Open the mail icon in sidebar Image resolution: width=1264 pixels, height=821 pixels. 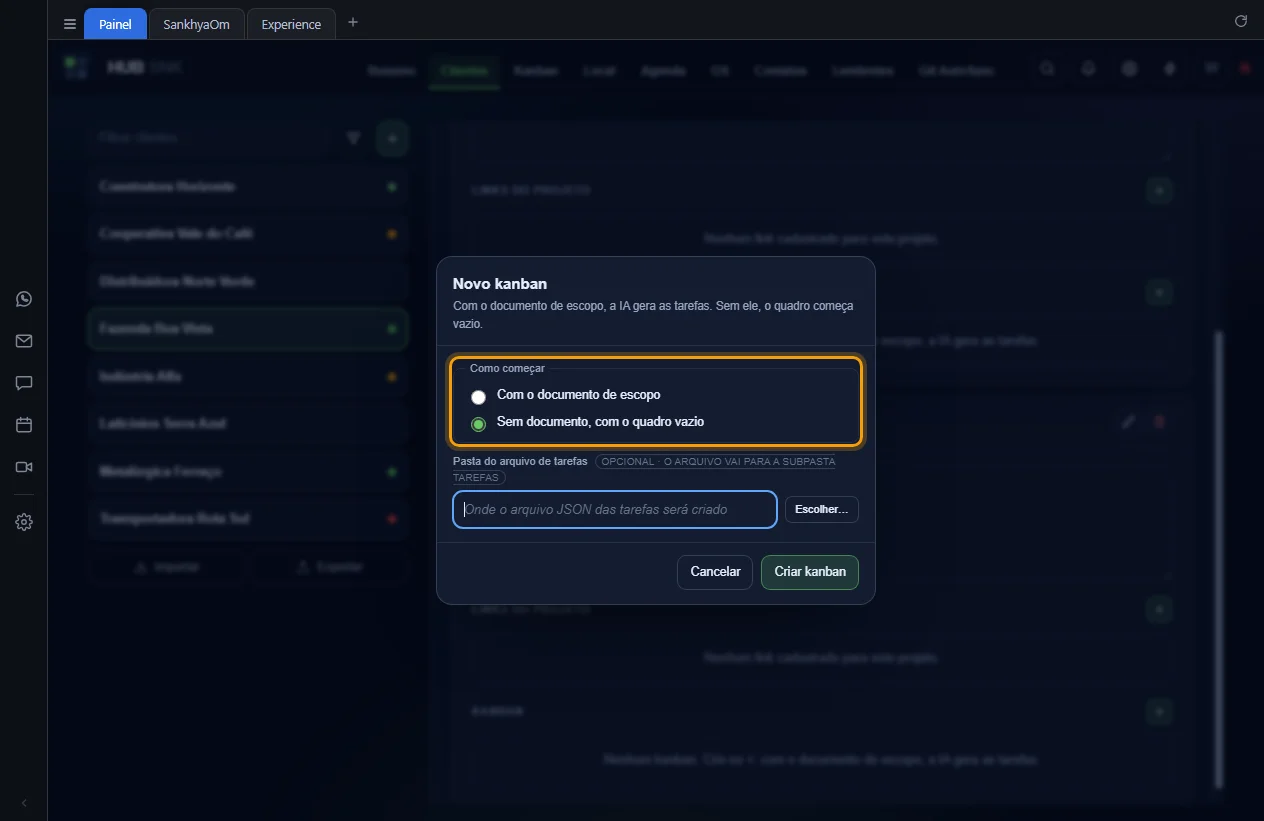(24, 341)
